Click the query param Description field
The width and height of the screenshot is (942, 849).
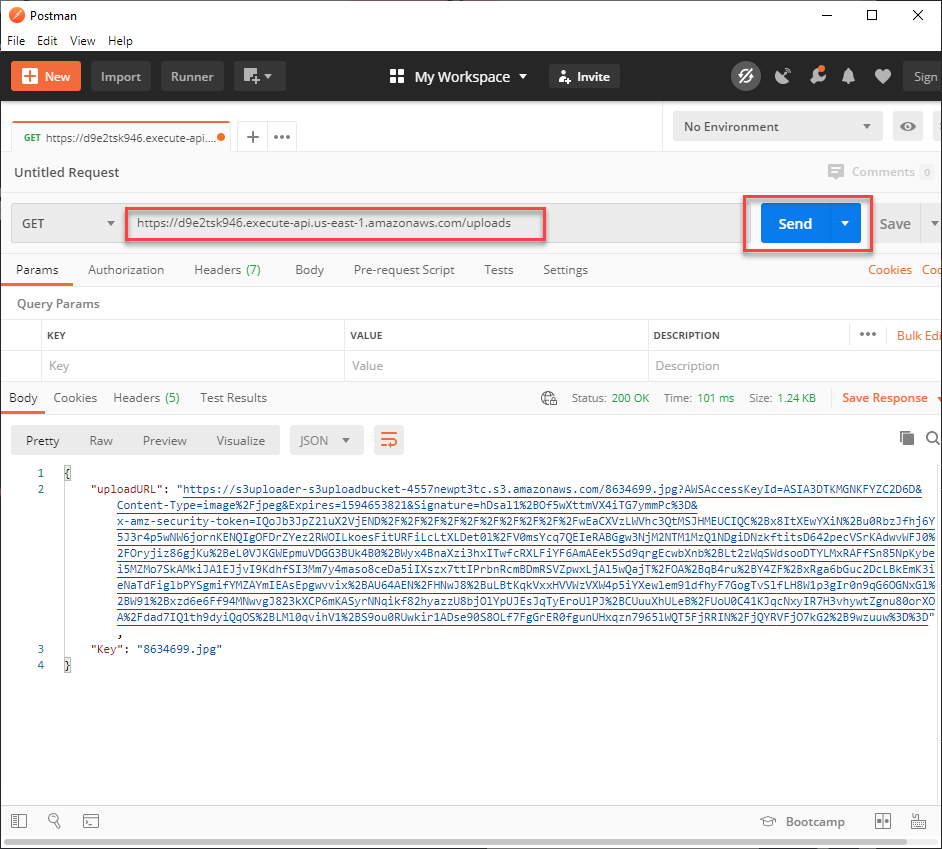[793, 366]
